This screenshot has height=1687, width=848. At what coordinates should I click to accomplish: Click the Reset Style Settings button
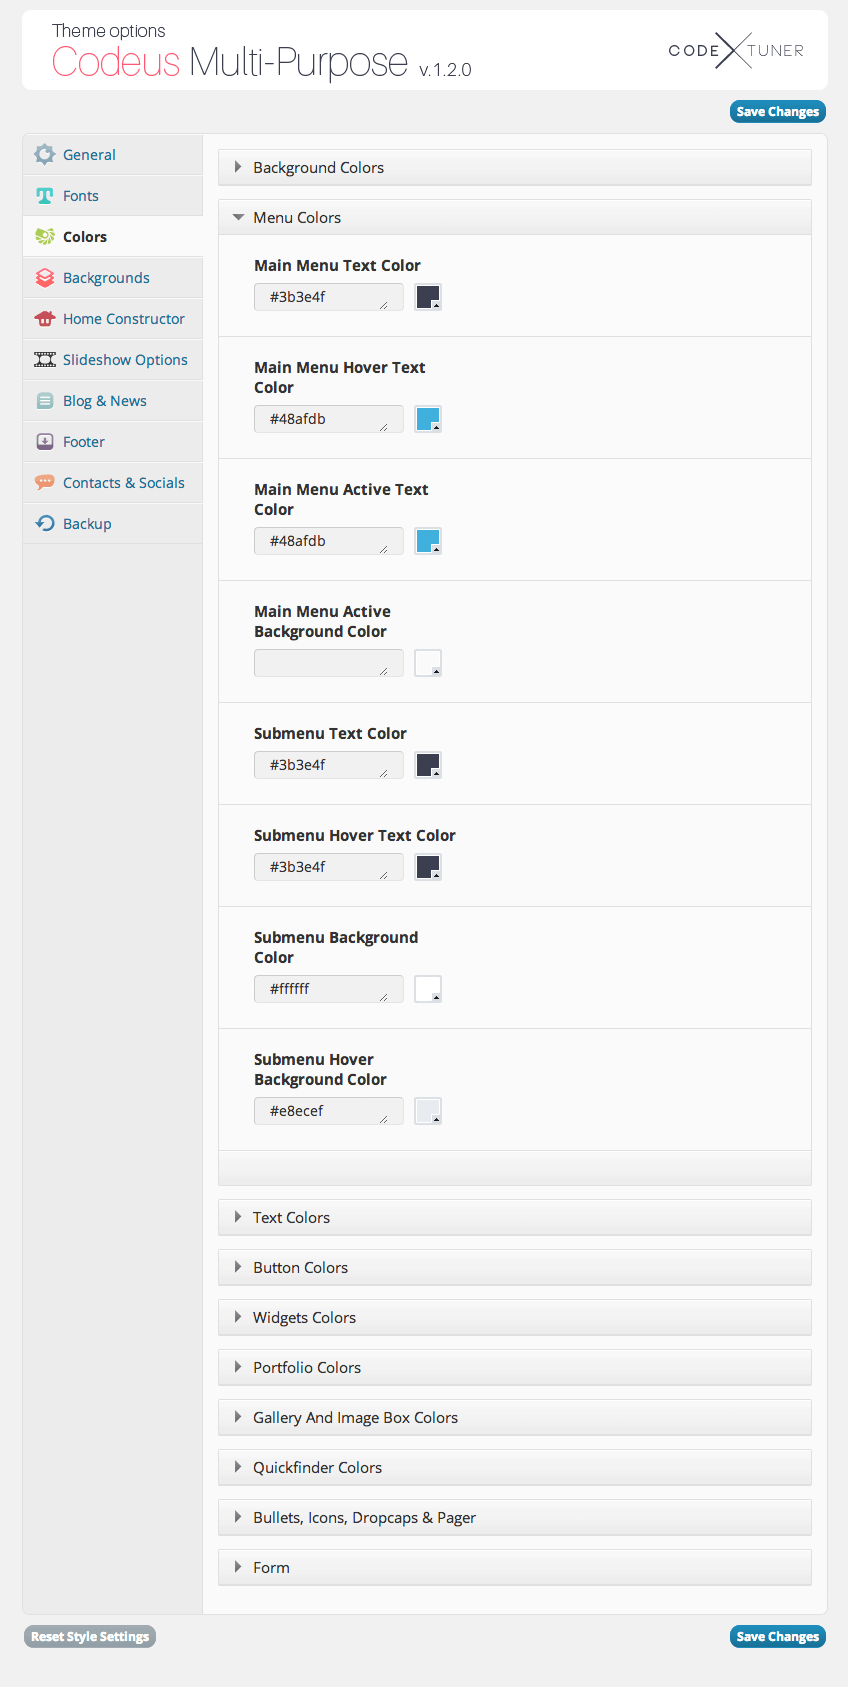point(90,1636)
